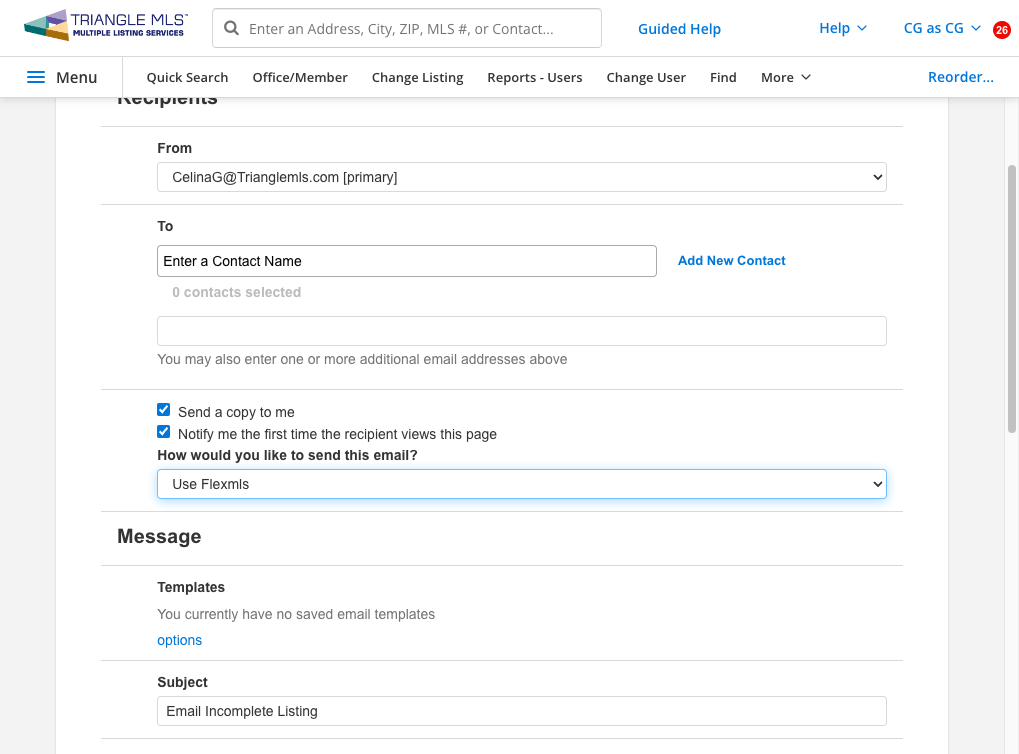Click the Subject field with Email Incomplete Listing

click(522, 711)
